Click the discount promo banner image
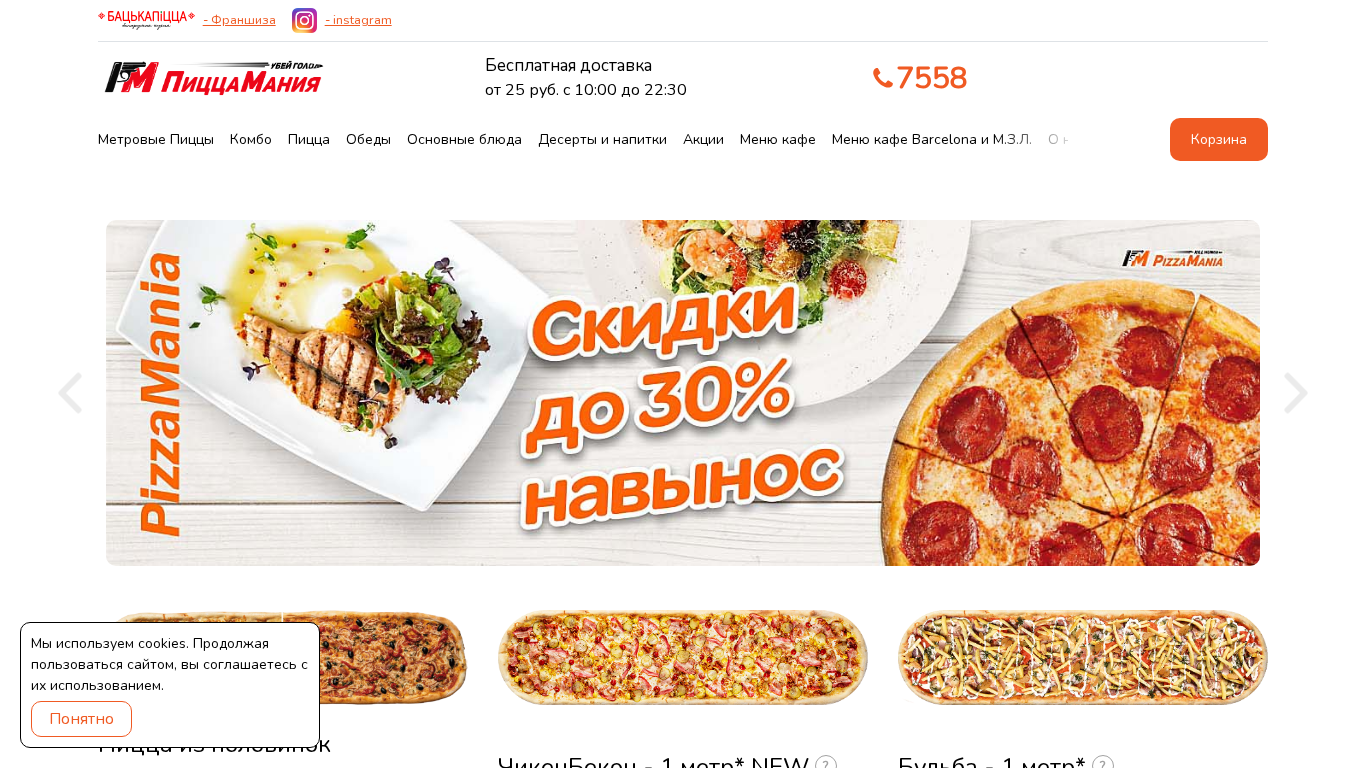Image resolution: width=1366 pixels, height=768 pixels. 683,393
